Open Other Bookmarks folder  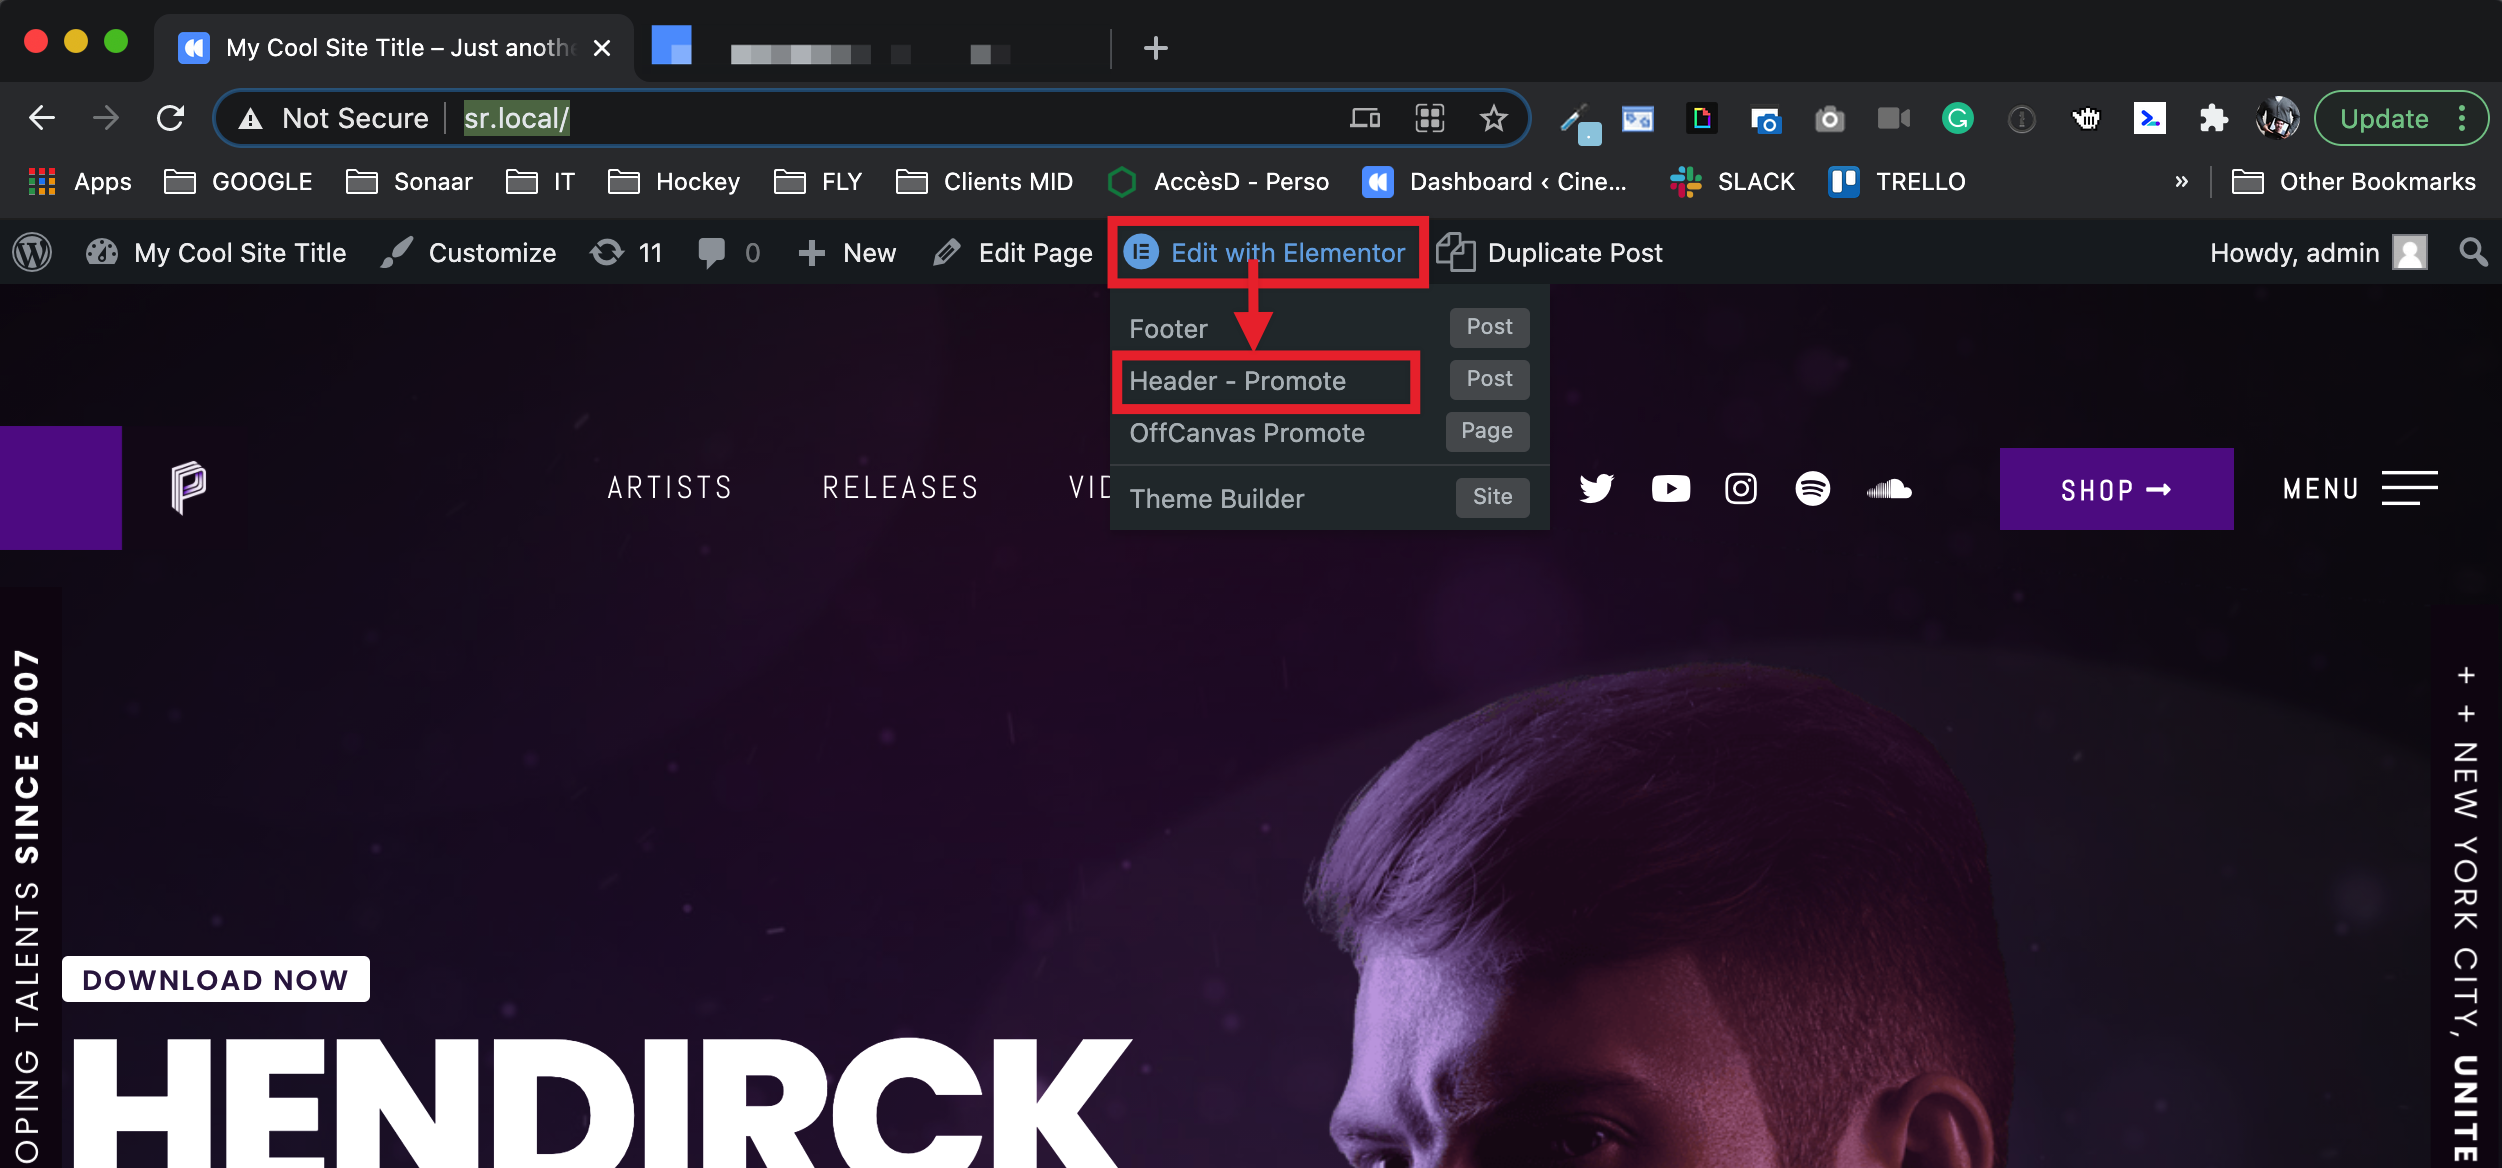[2353, 182]
